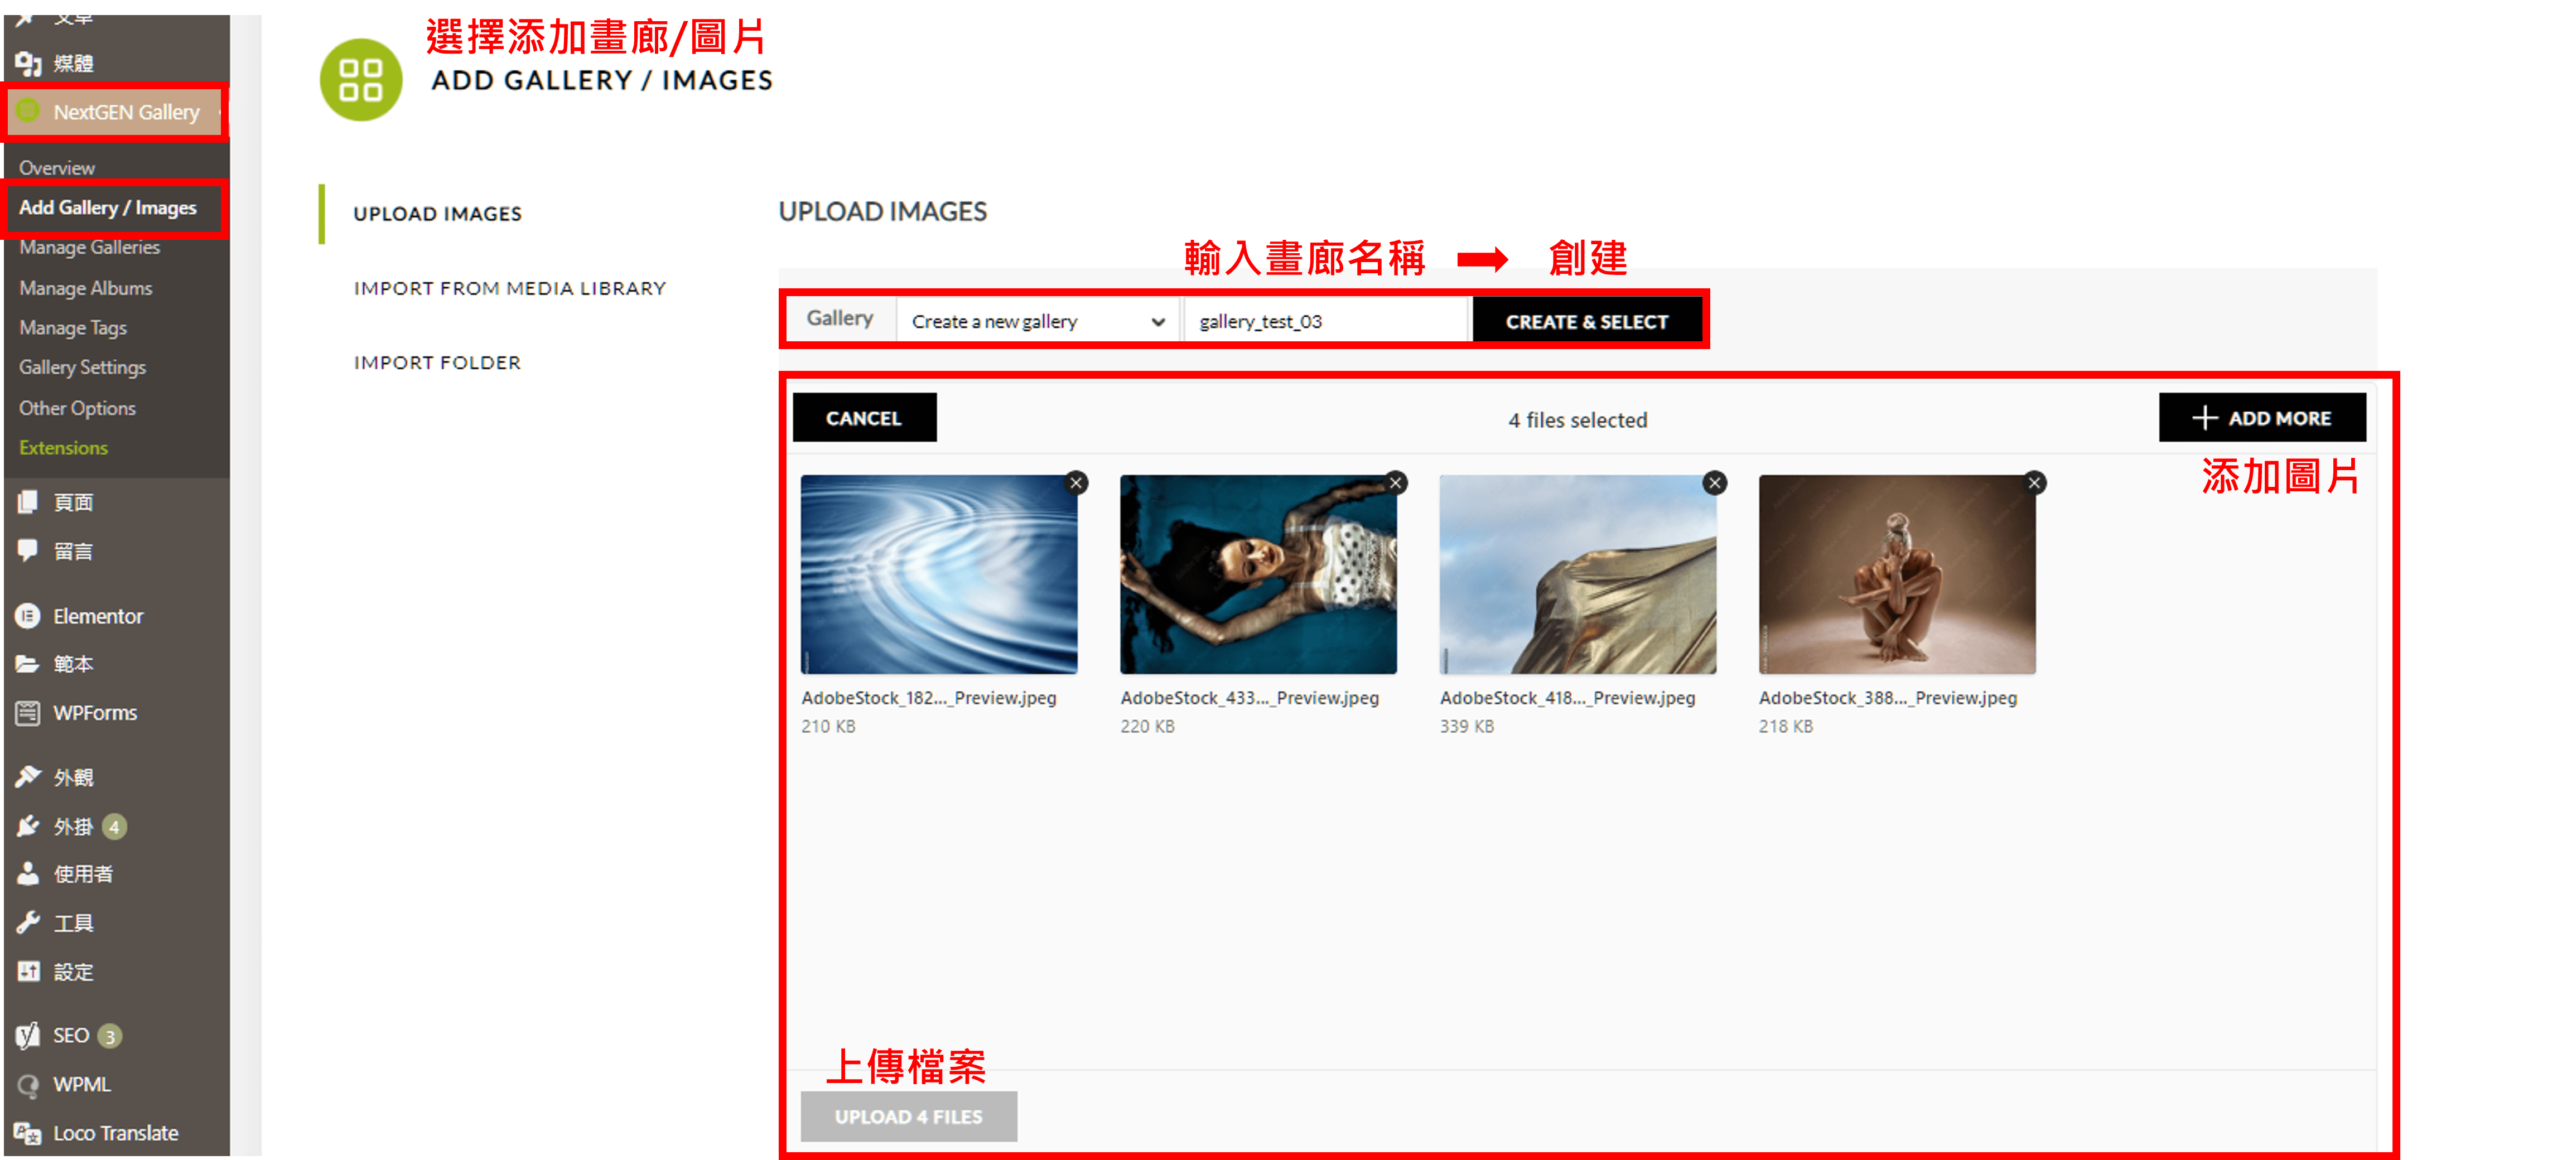Click the Import Folder icon
This screenshot has height=1160, width=2576.
(x=435, y=361)
